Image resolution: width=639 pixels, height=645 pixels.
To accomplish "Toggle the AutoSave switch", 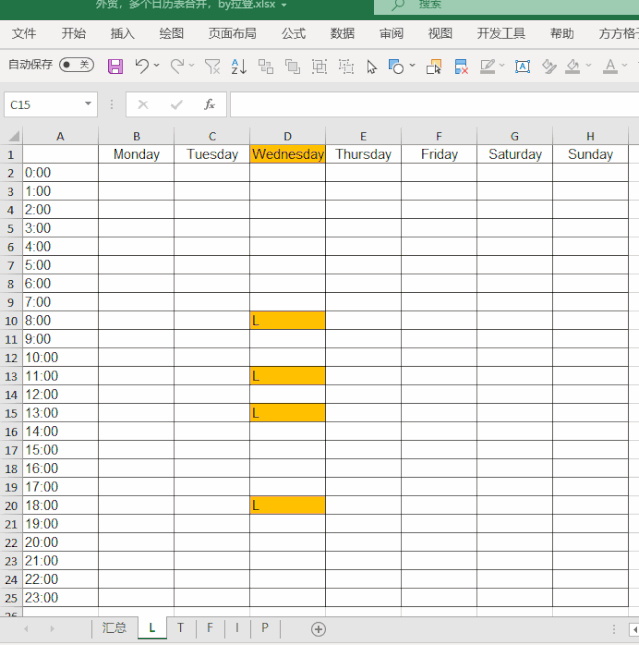I will (77, 65).
